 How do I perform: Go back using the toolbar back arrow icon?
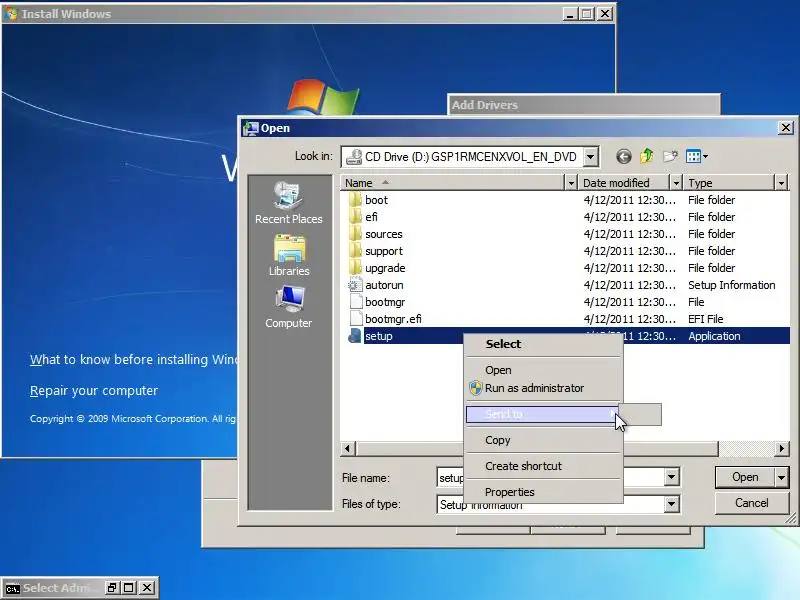coord(623,156)
